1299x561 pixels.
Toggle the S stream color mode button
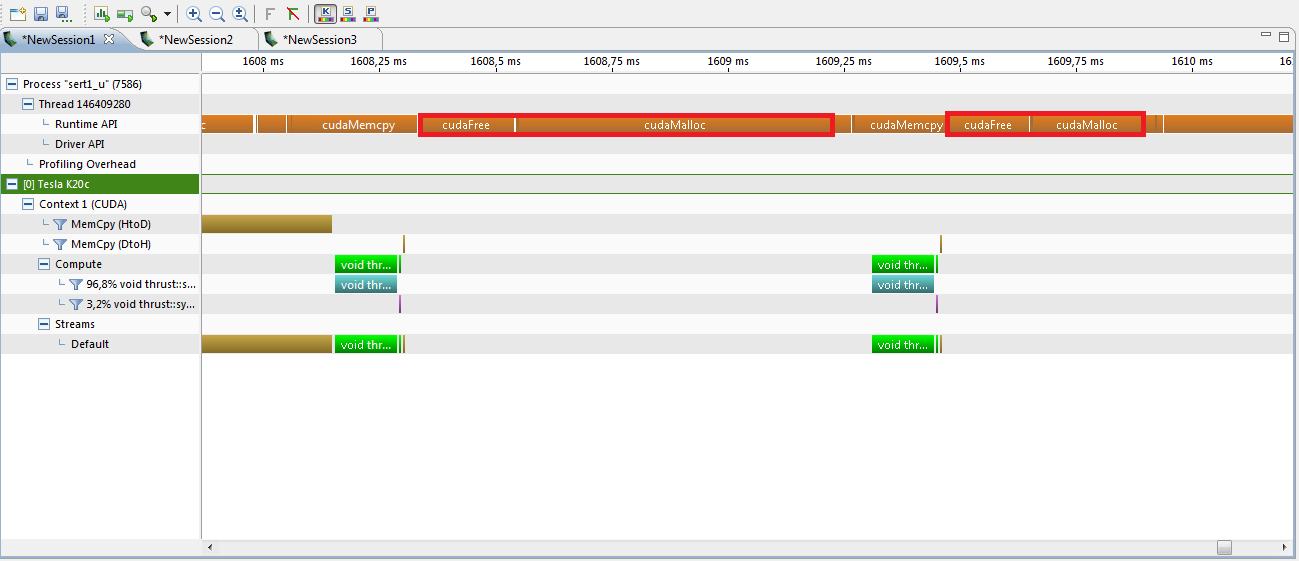coord(348,14)
